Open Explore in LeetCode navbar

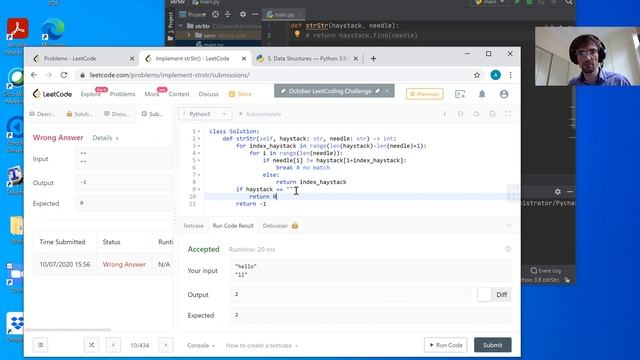[x=91, y=94]
